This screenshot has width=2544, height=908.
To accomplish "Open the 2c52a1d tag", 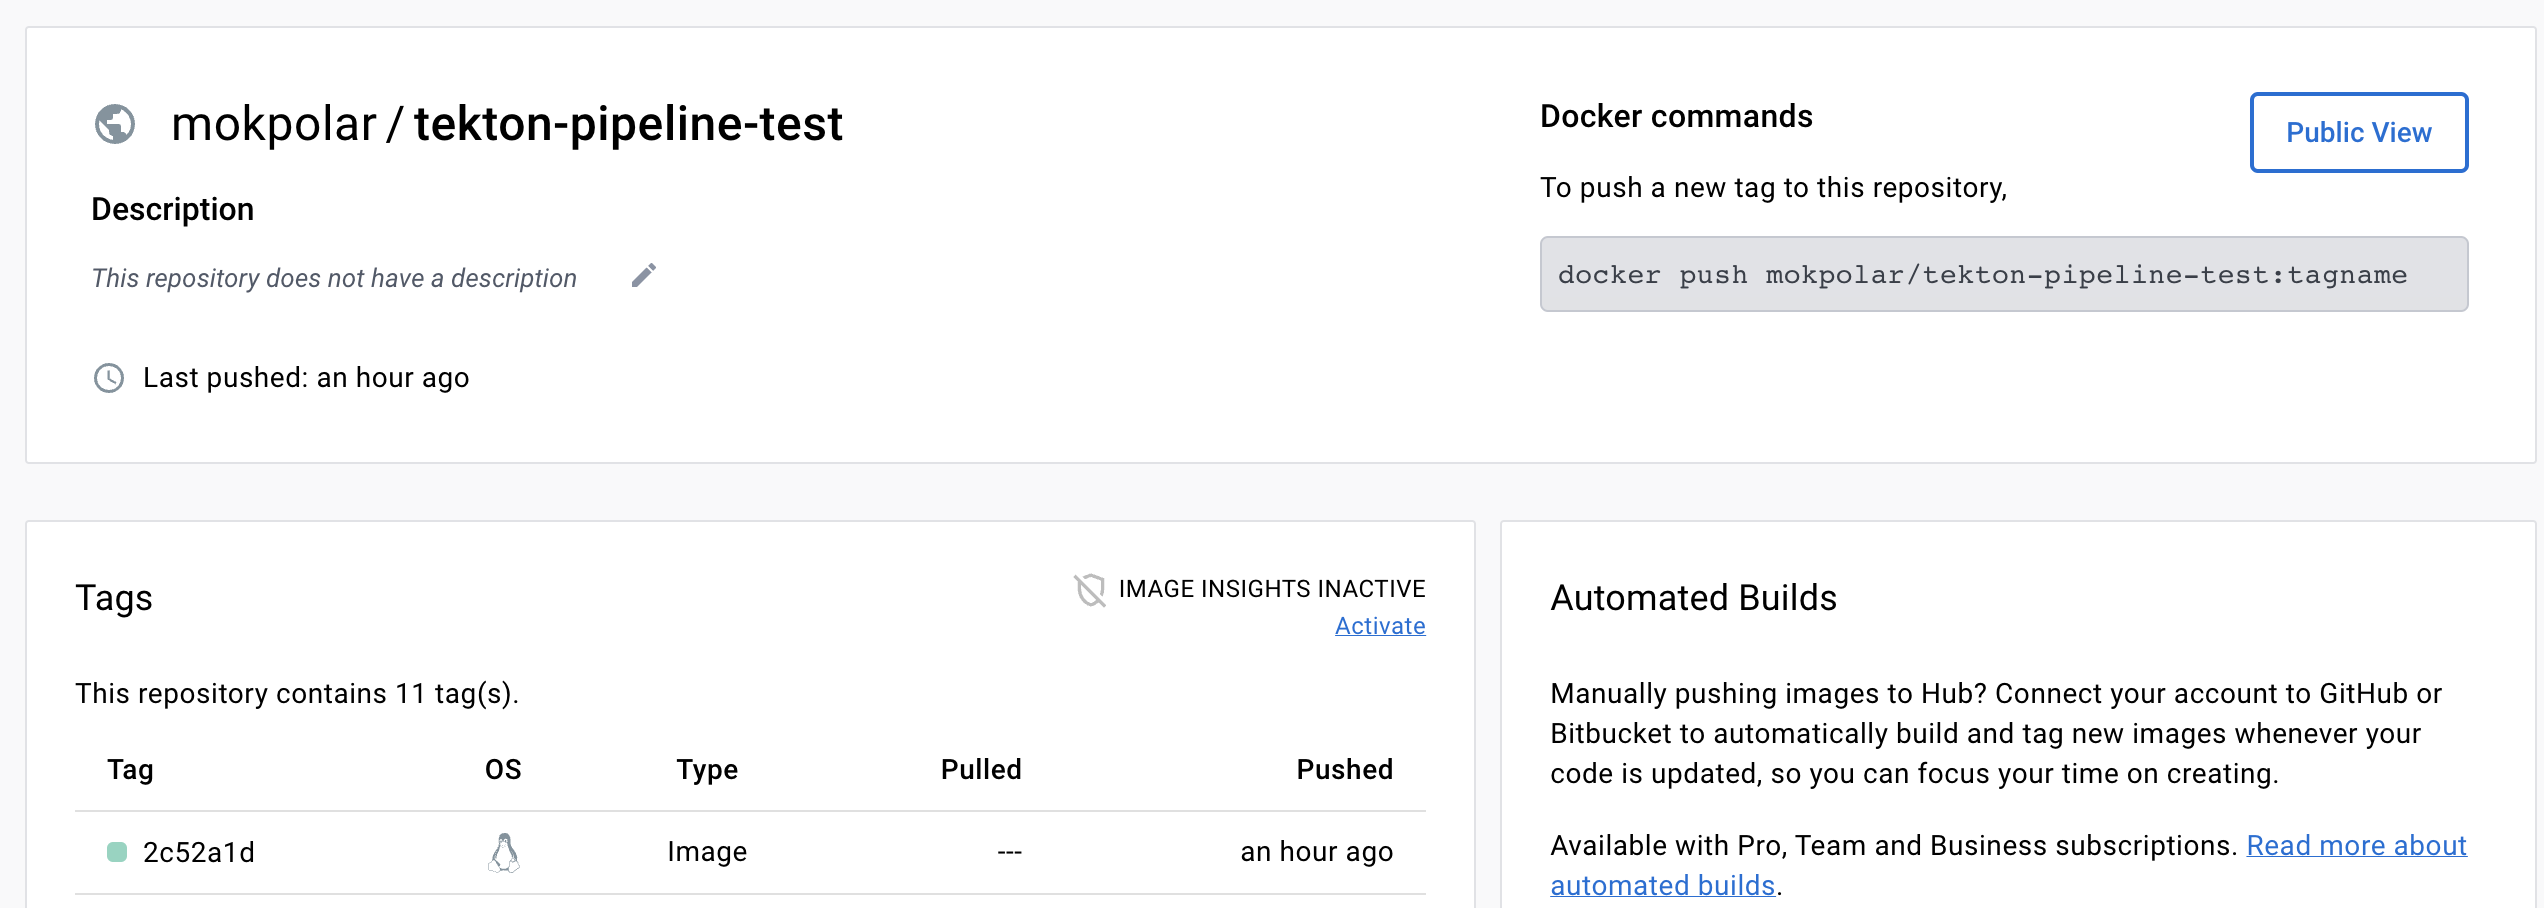I will pos(199,852).
